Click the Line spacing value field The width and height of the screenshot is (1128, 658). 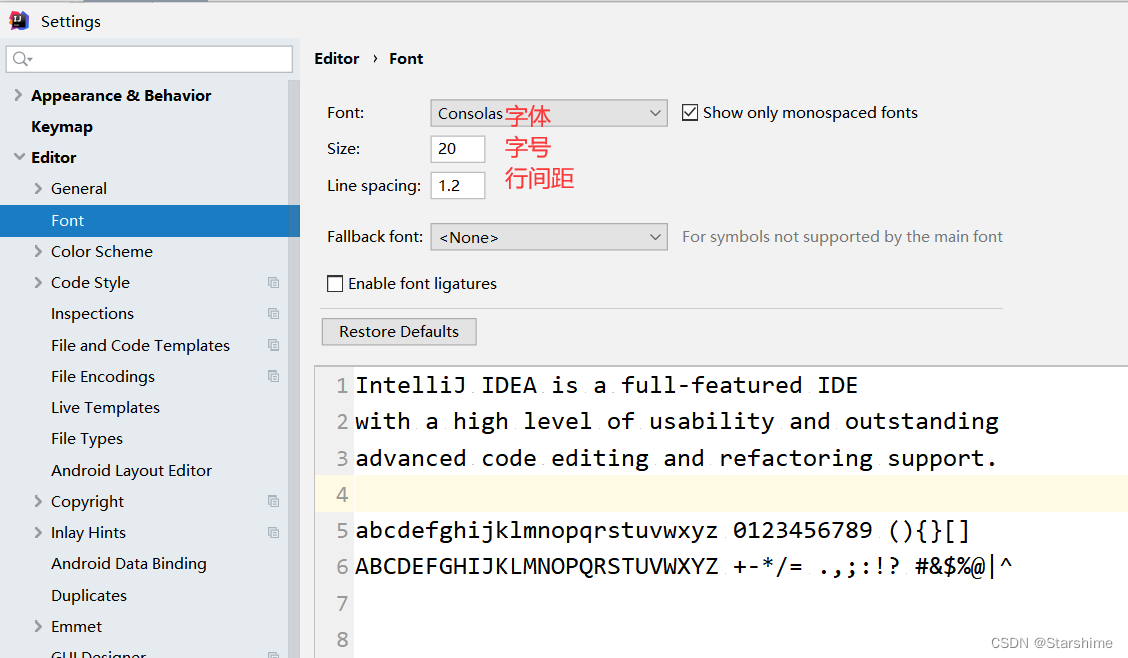coord(457,185)
